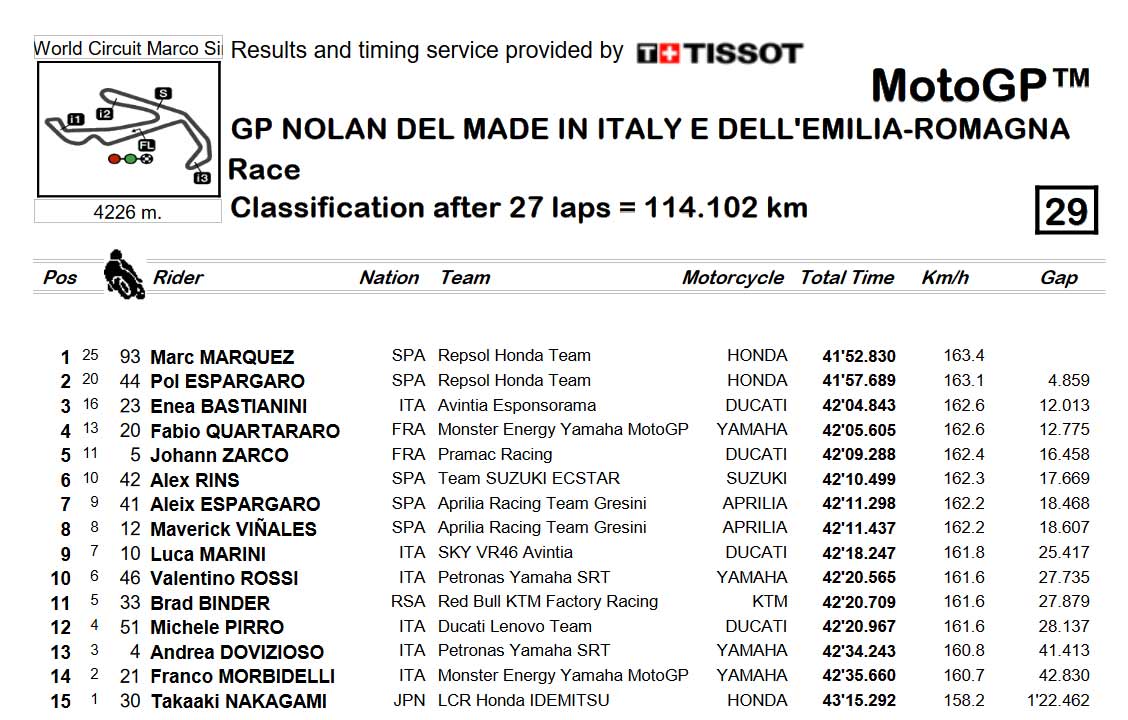Click the Gap column header
This screenshot has height=720, width=1128.
[x=1058, y=278]
